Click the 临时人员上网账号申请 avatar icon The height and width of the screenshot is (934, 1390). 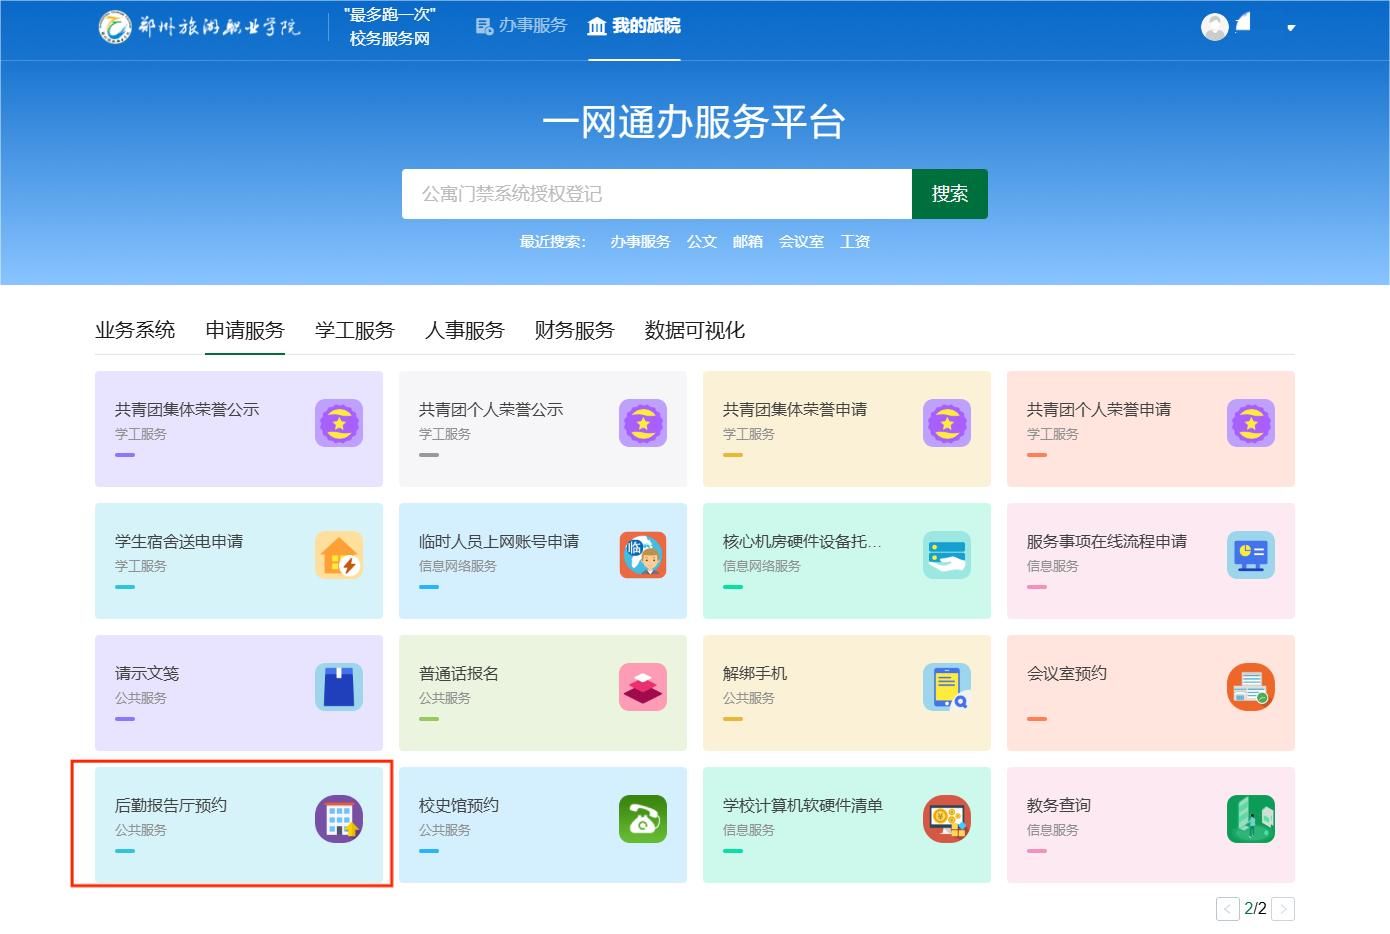point(642,555)
